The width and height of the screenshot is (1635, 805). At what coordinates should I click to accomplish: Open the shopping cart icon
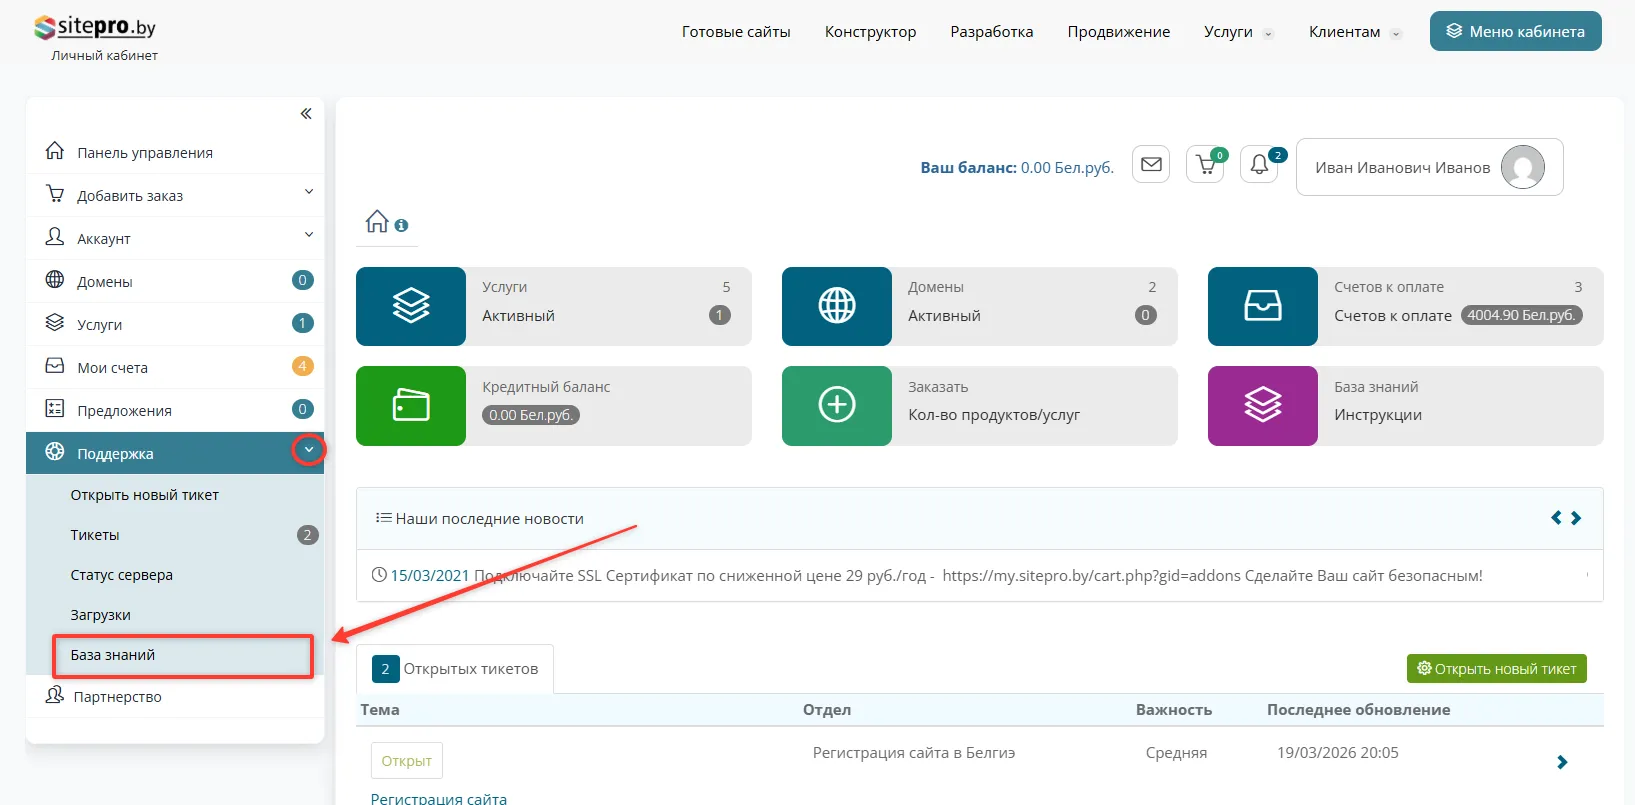[1205, 165]
